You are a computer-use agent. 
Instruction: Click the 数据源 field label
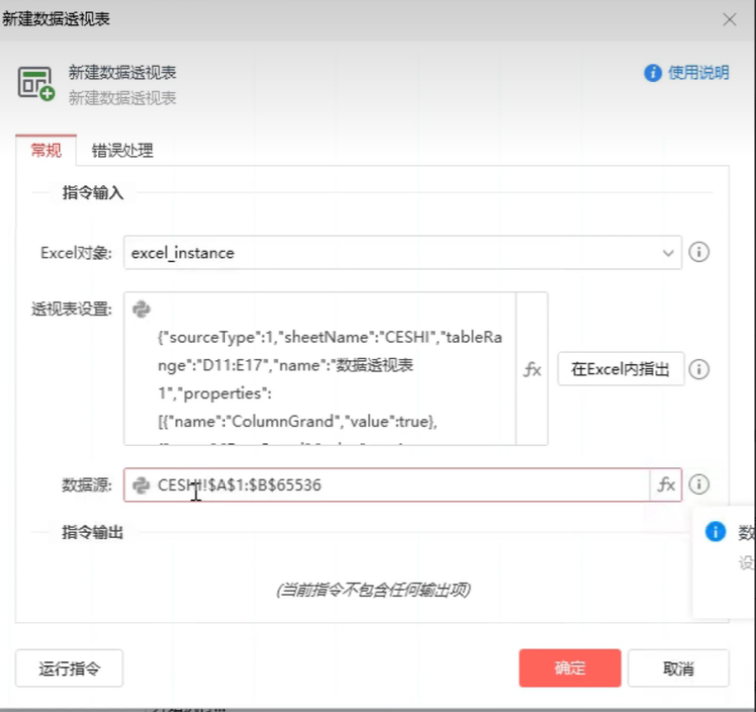87,485
